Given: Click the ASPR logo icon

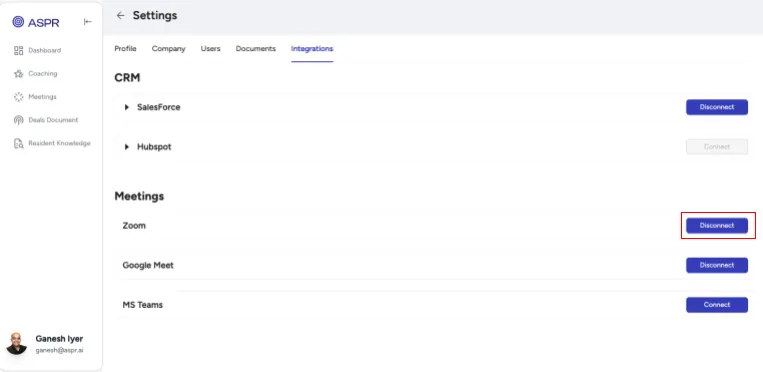Looking at the screenshot, I should pos(18,22).
